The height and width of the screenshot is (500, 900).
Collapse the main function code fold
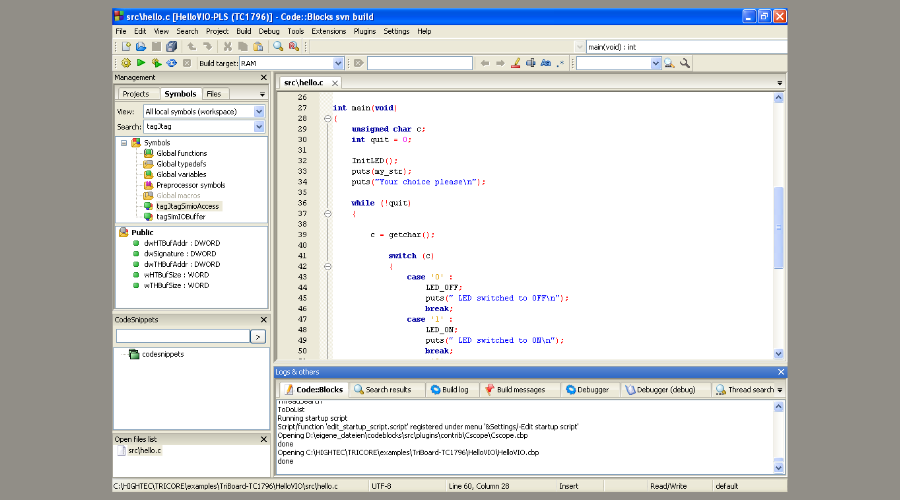pyautogui.click(x=326, y=119)
